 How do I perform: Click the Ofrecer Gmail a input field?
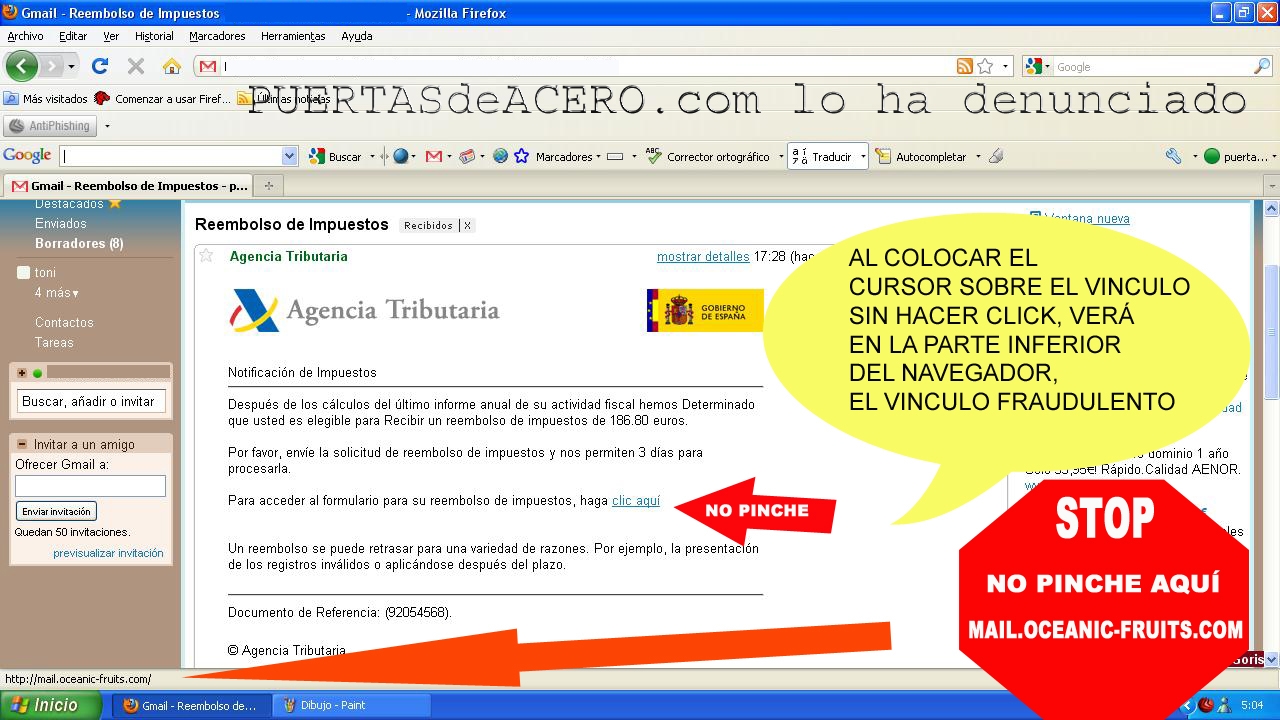[90, 486]
